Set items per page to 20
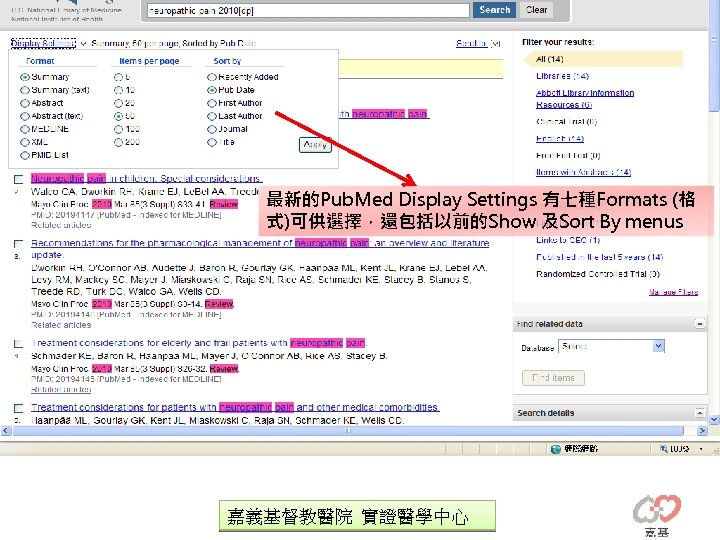This screenshot has width=720, height=540. tap(118, 103)
